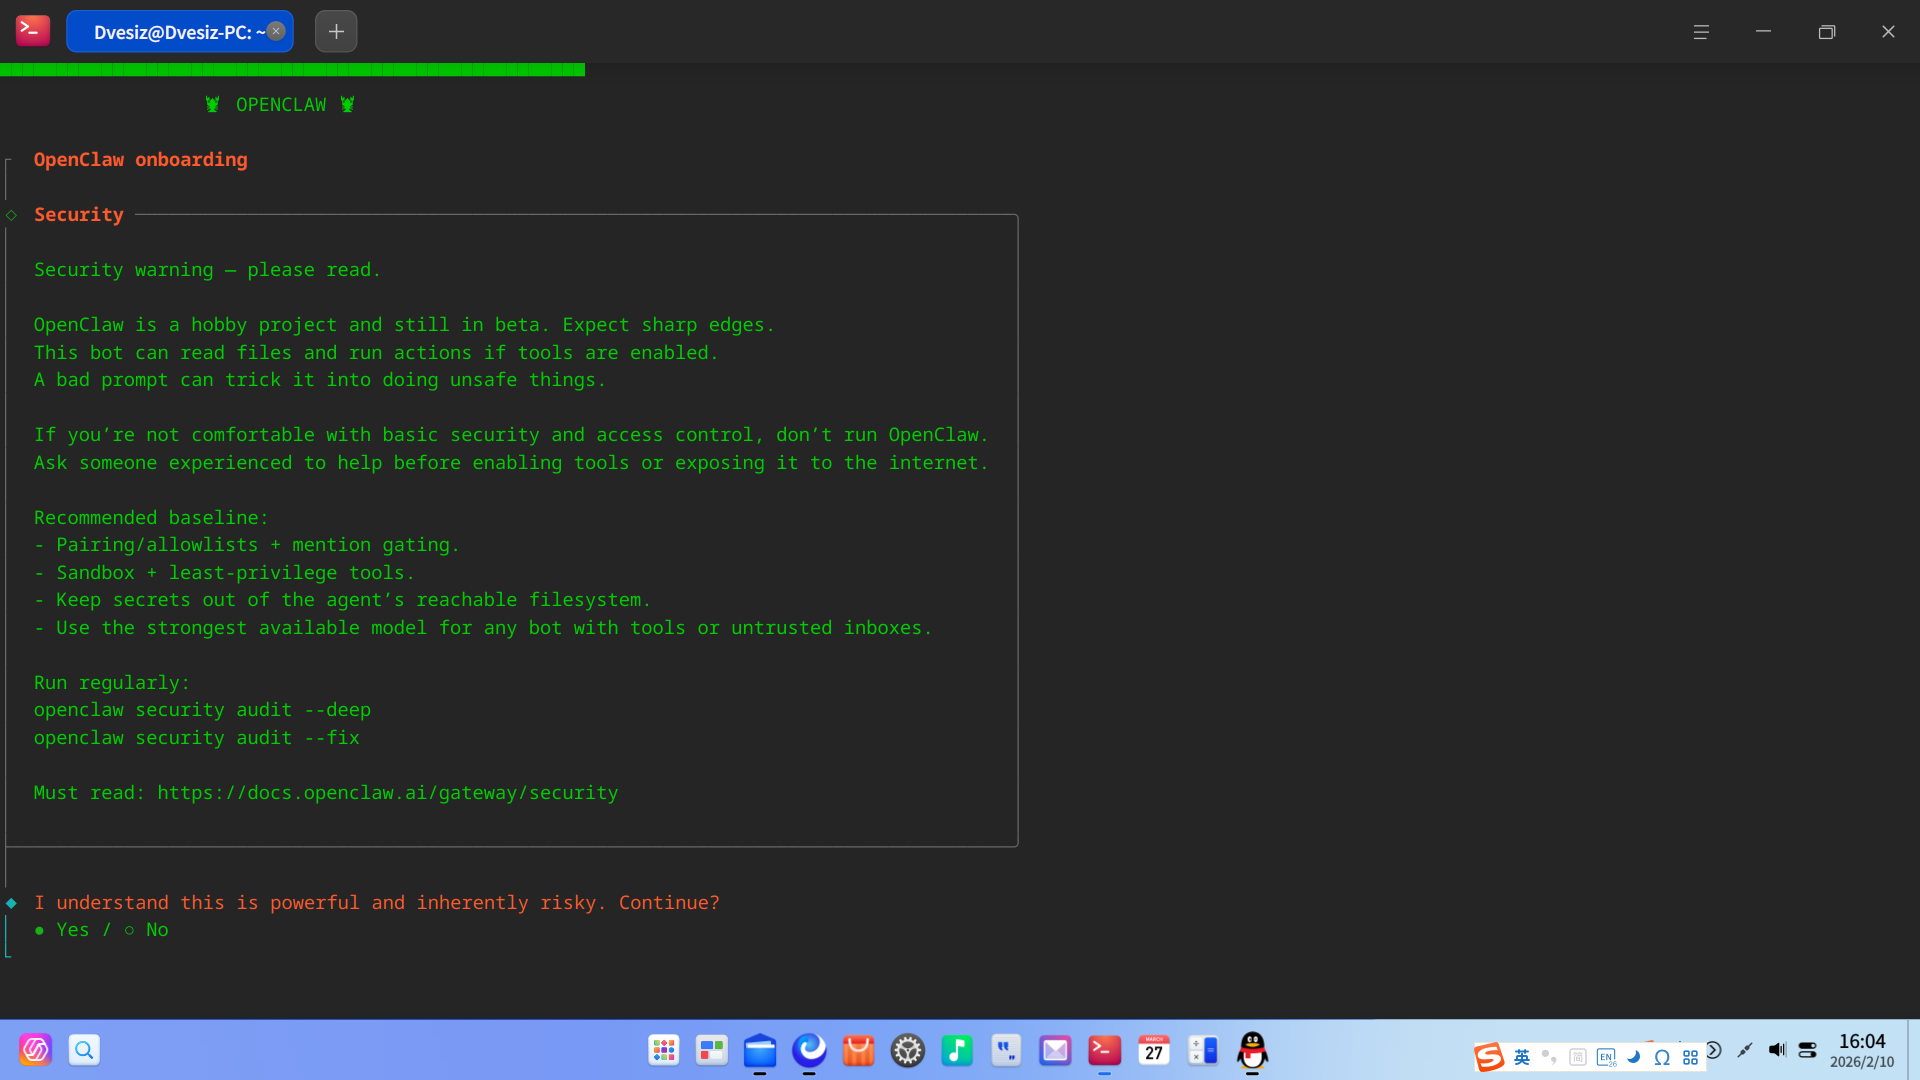Launch the Music player from the dock
The width and height of the screenshot is (1920, 1080).
click(956, 1050)
